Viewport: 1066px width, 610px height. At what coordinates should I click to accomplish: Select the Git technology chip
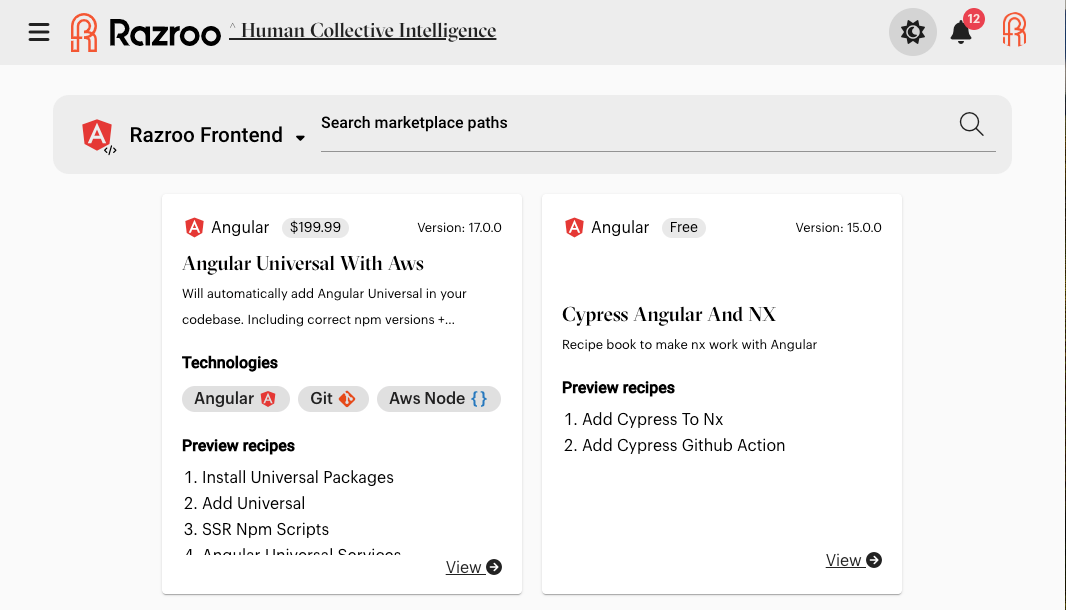(333, 399)
